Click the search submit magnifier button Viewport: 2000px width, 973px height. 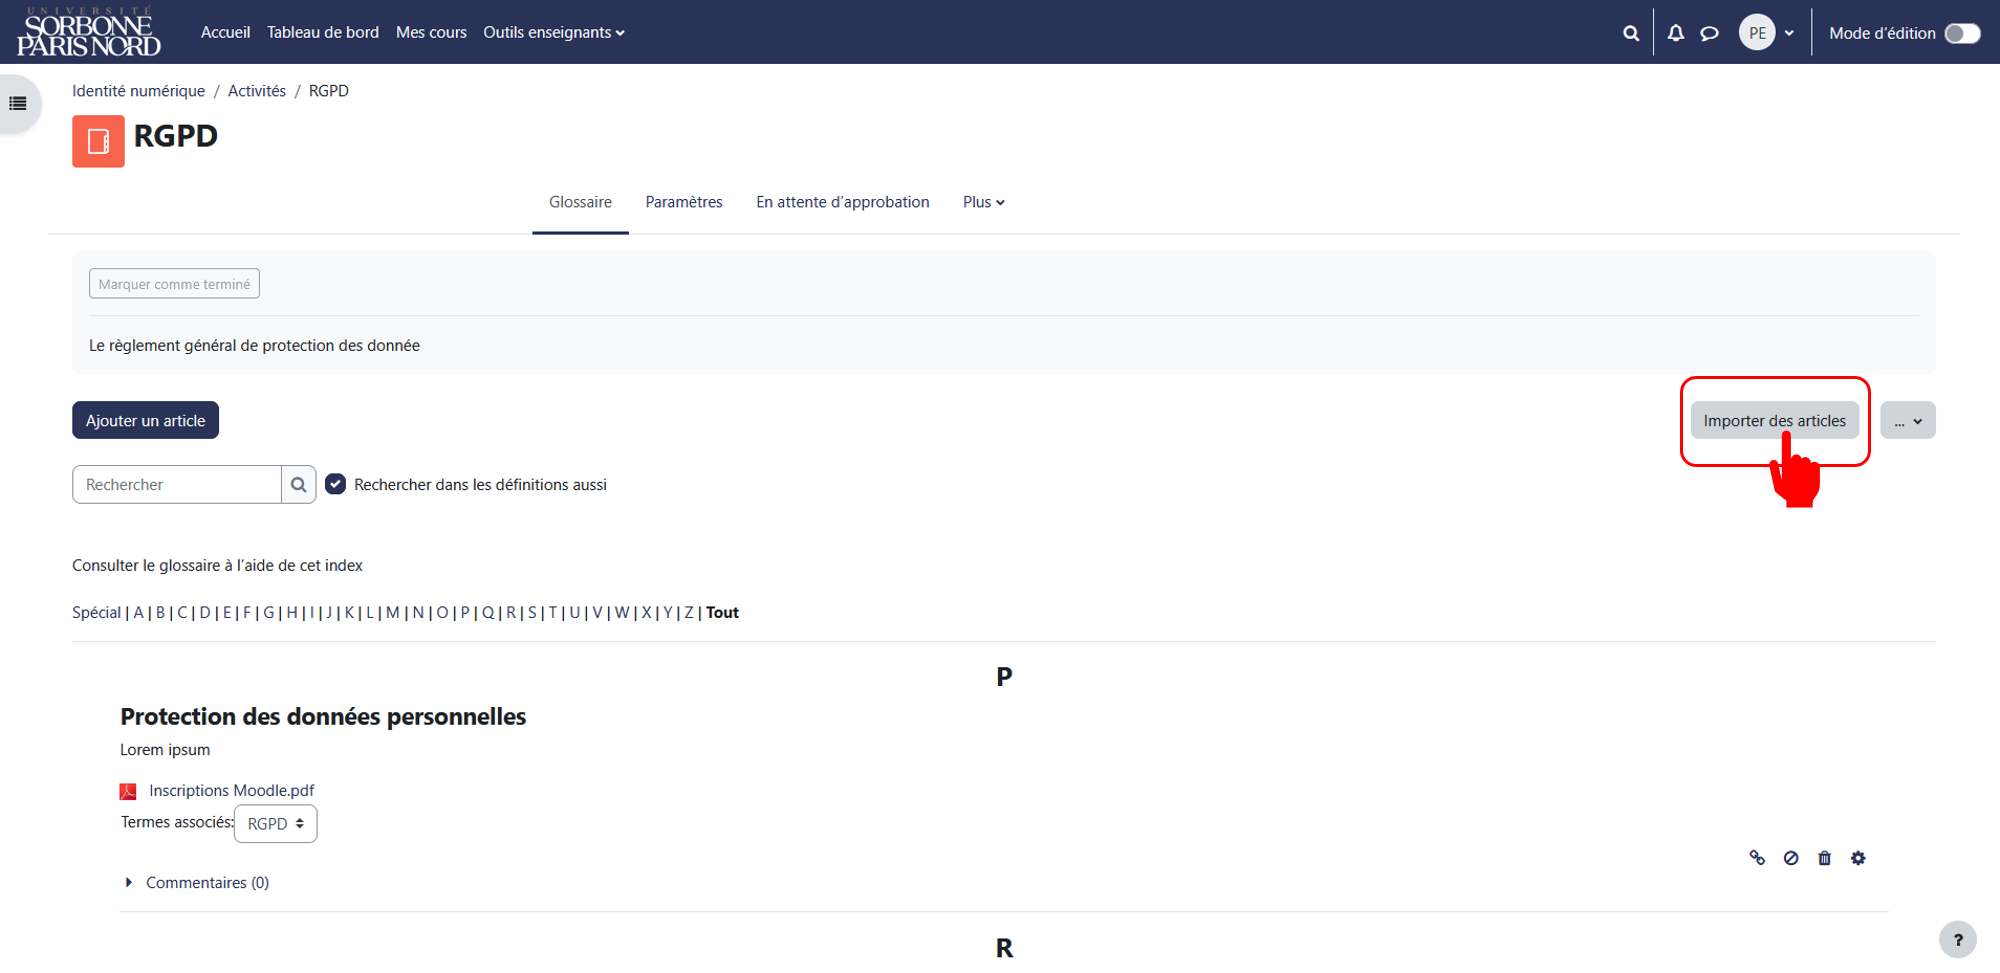[298, 485]
